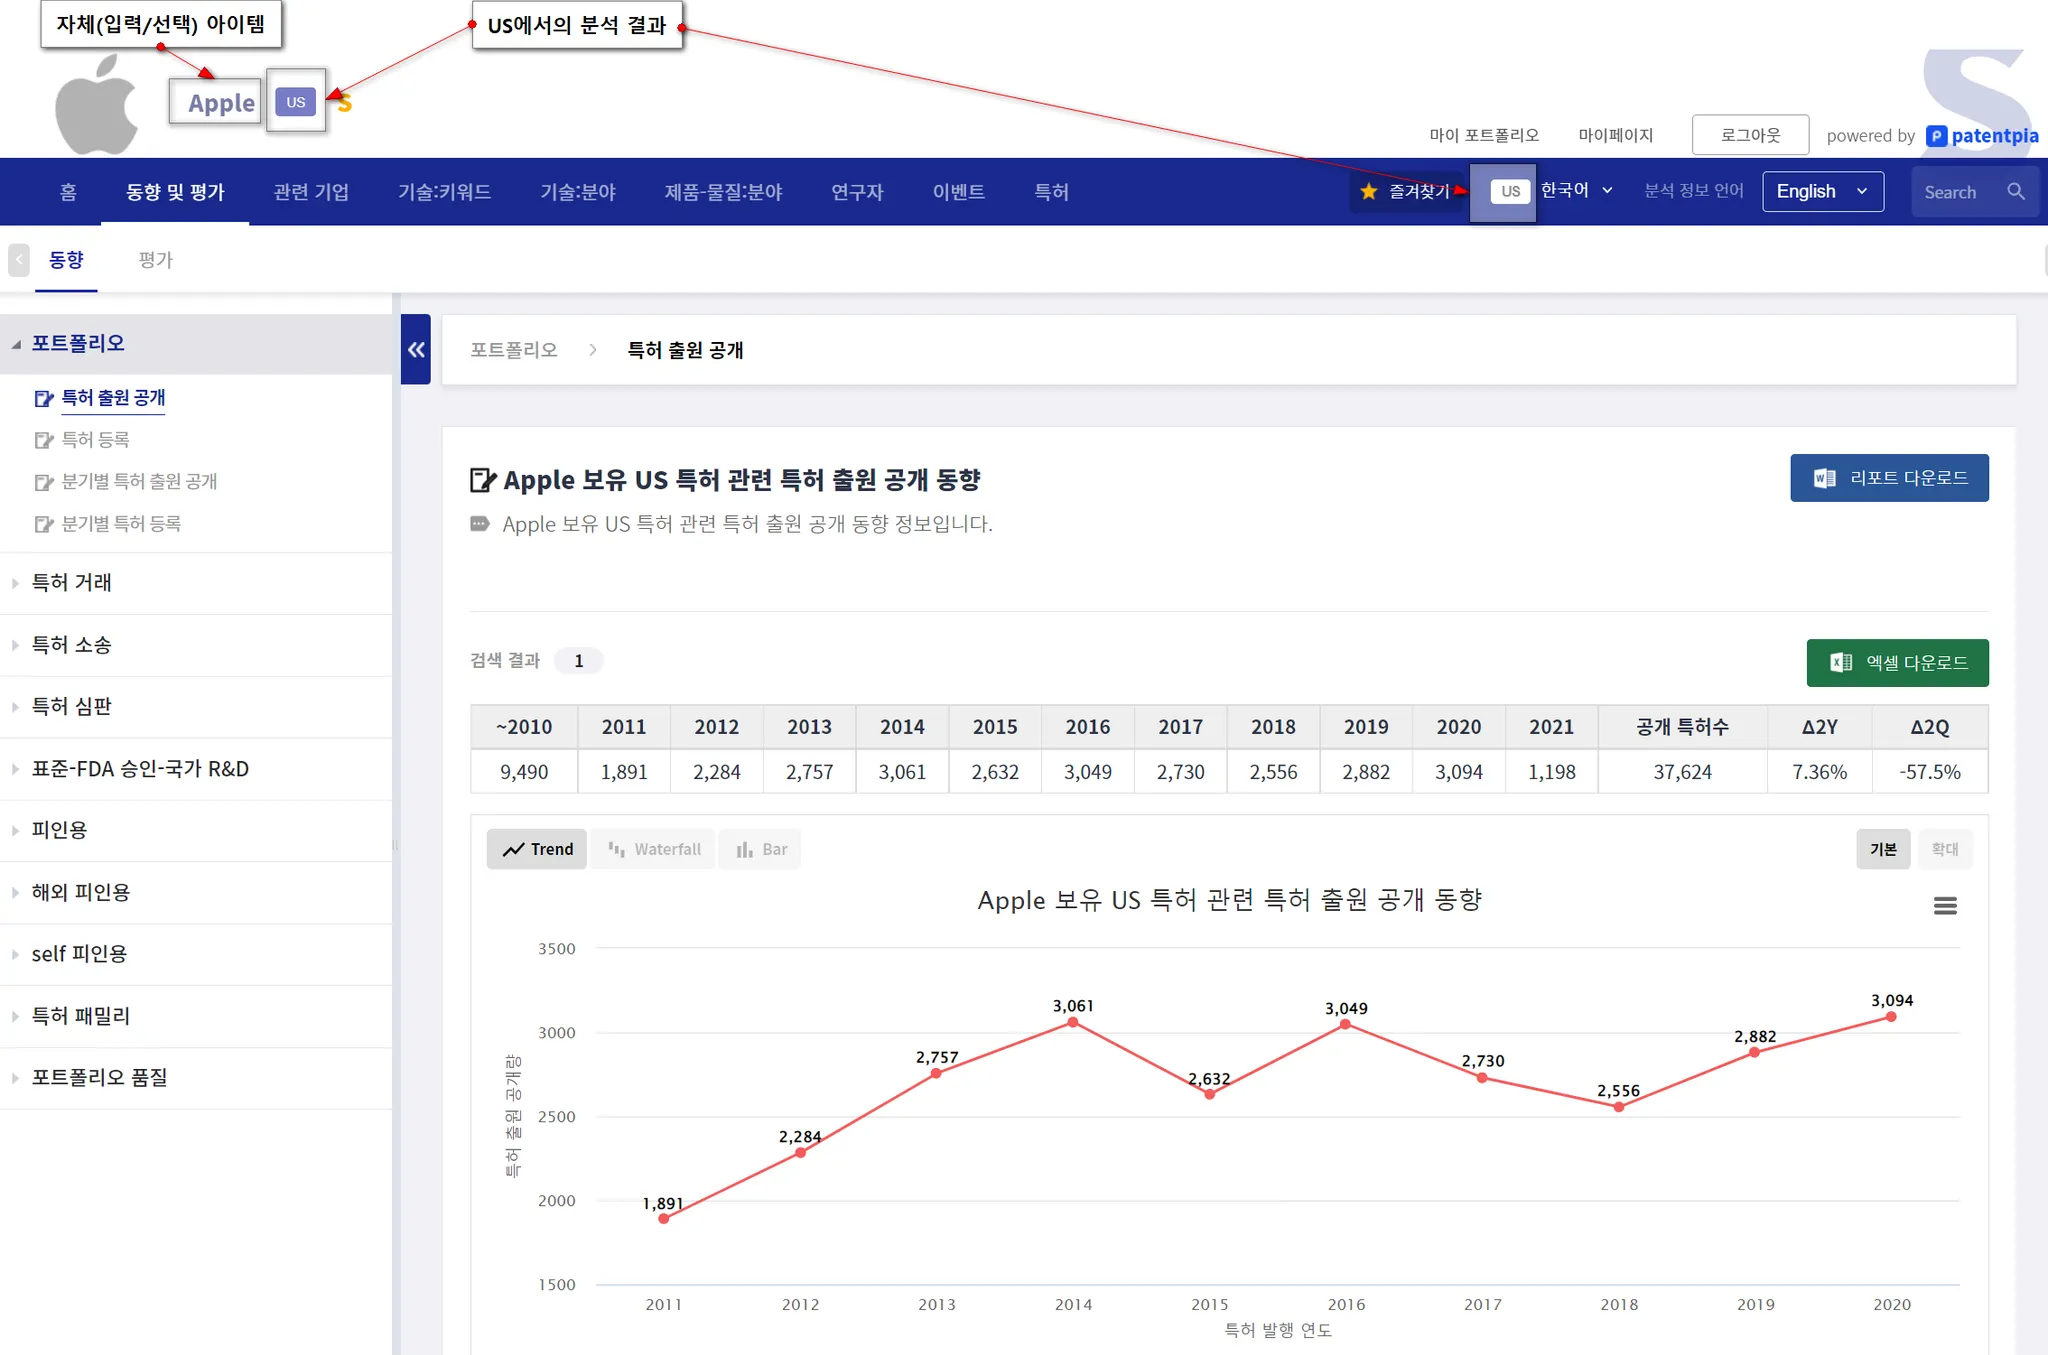This screenshot has height=1355, width=2048.
Task: Click the 엑셀 다운로드 button
Action: coord(1896,662)
